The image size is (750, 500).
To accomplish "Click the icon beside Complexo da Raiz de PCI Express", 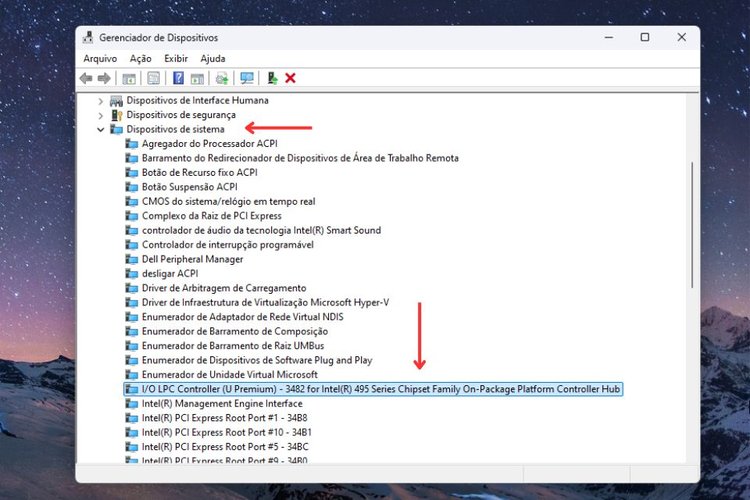I will click(132, 216).
